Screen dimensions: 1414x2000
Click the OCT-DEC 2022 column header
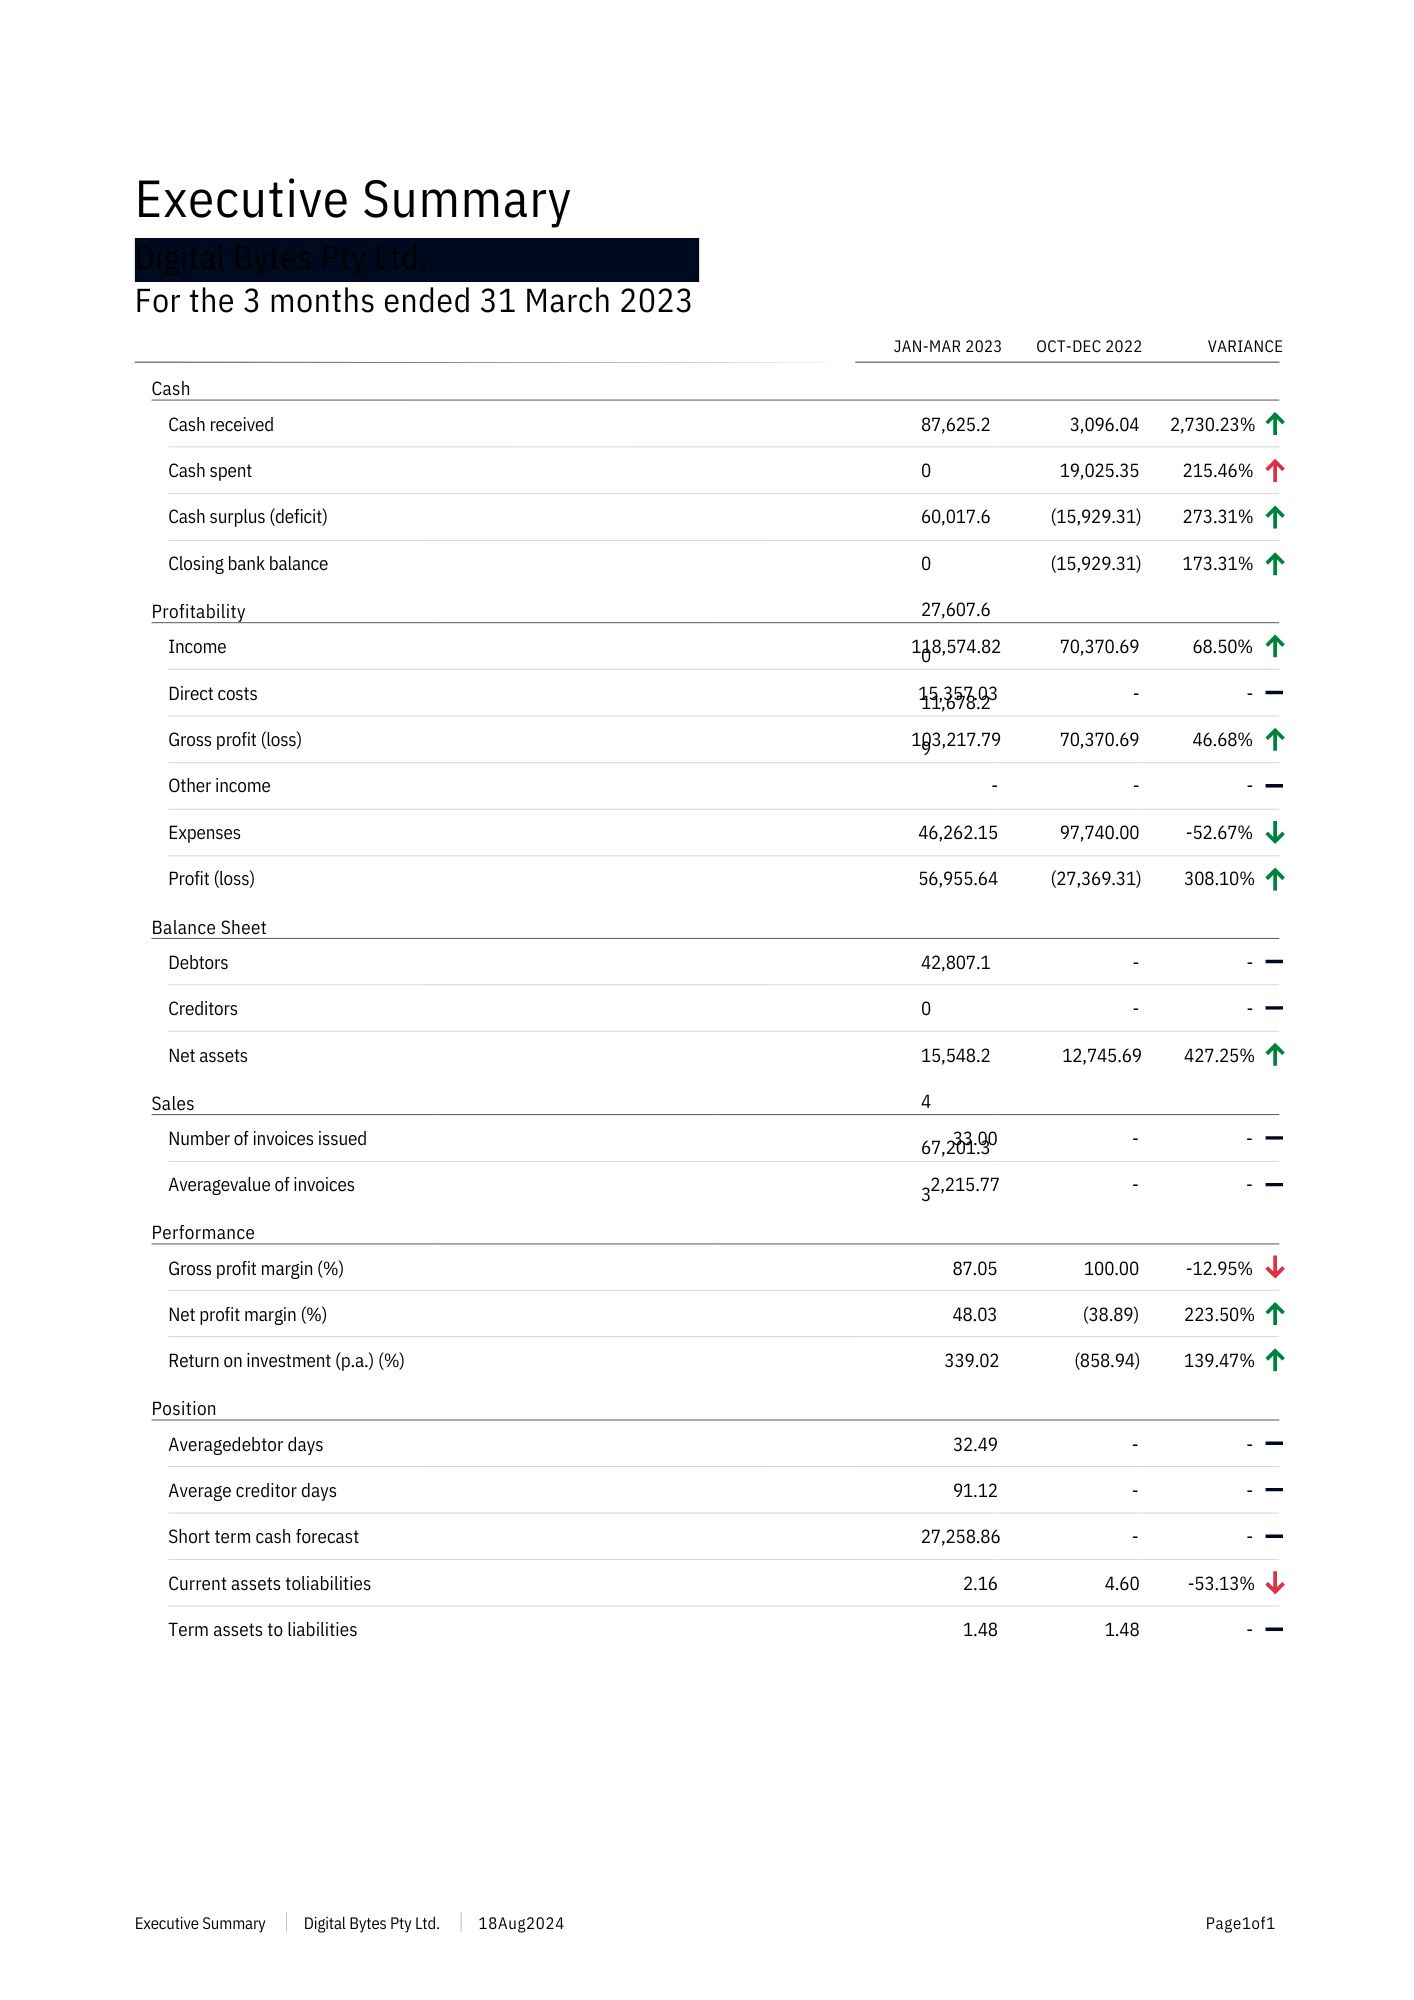pyautogui.click(x=1088, y=347)
